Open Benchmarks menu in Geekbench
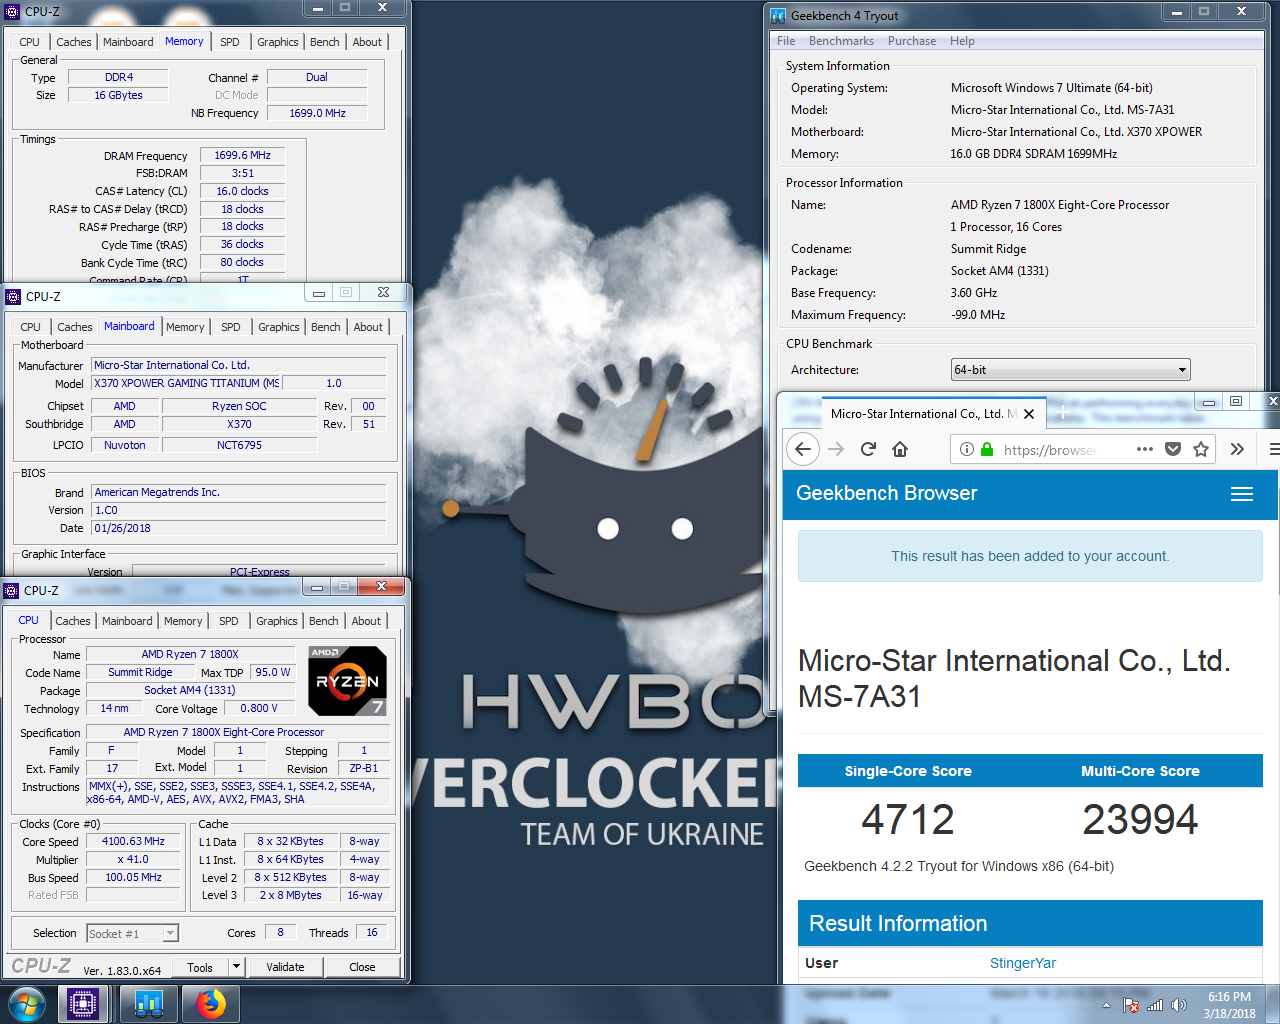Image resolution: width=1280 pixels, height=1024 pixels. click(841, 41)
